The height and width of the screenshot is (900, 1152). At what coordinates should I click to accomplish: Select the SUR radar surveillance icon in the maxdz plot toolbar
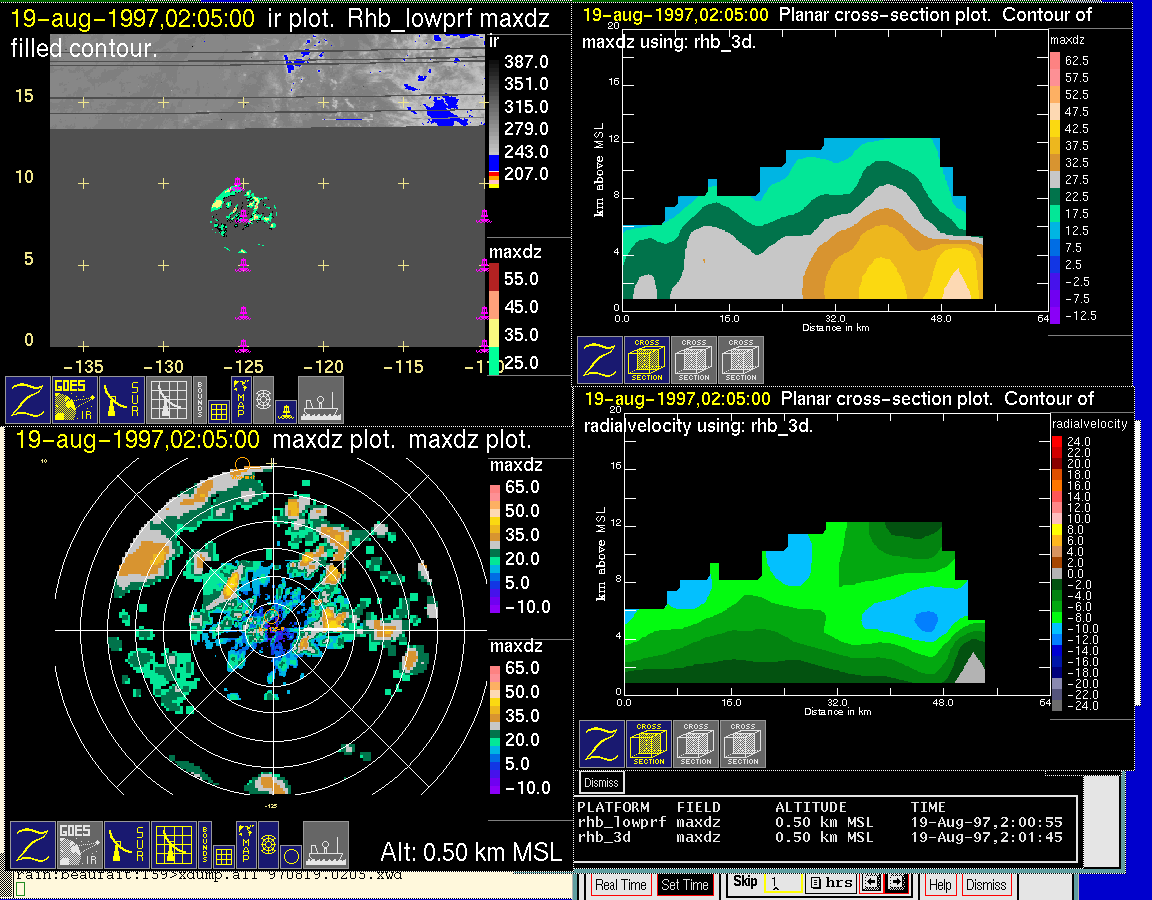coord(126,845)
